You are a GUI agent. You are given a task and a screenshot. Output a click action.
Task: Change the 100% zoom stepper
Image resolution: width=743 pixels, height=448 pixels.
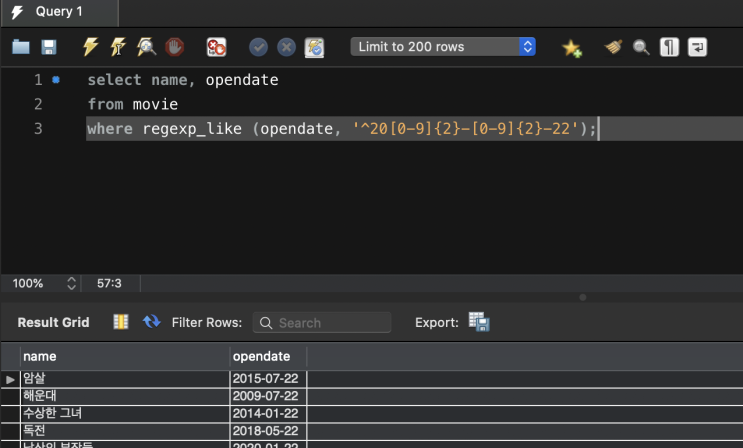tap(72, 283)
